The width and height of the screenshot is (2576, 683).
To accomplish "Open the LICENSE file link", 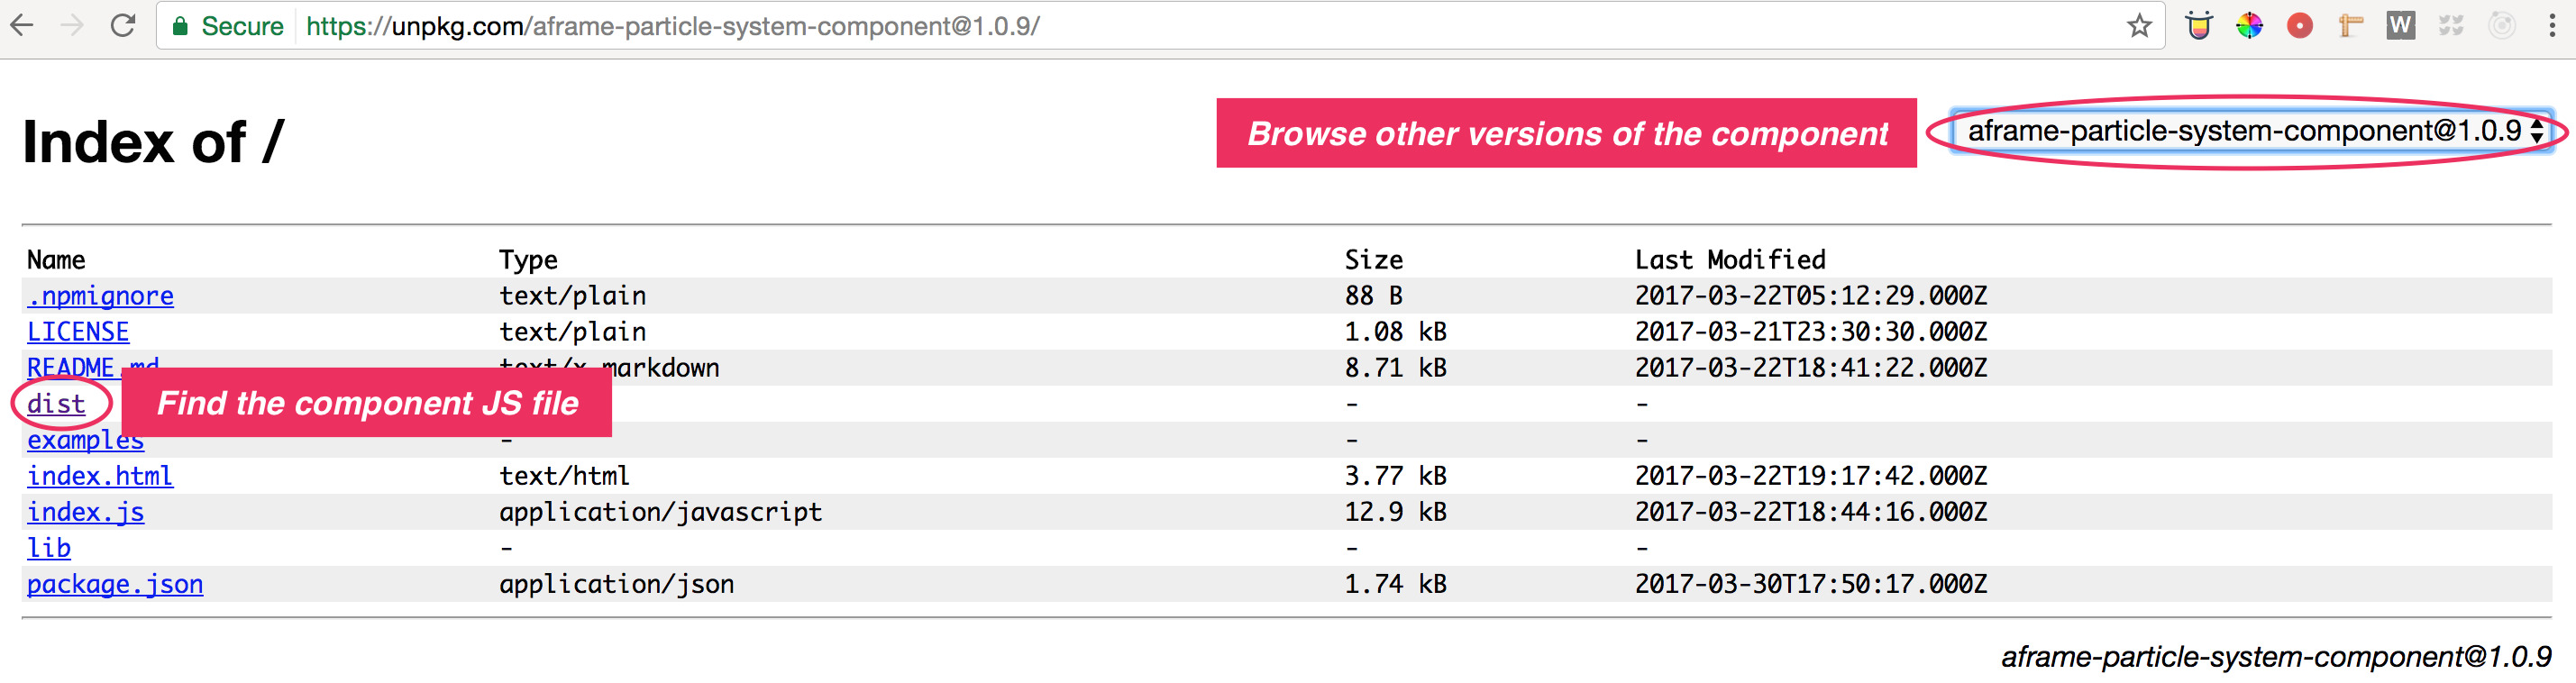I will coord(78,332).
